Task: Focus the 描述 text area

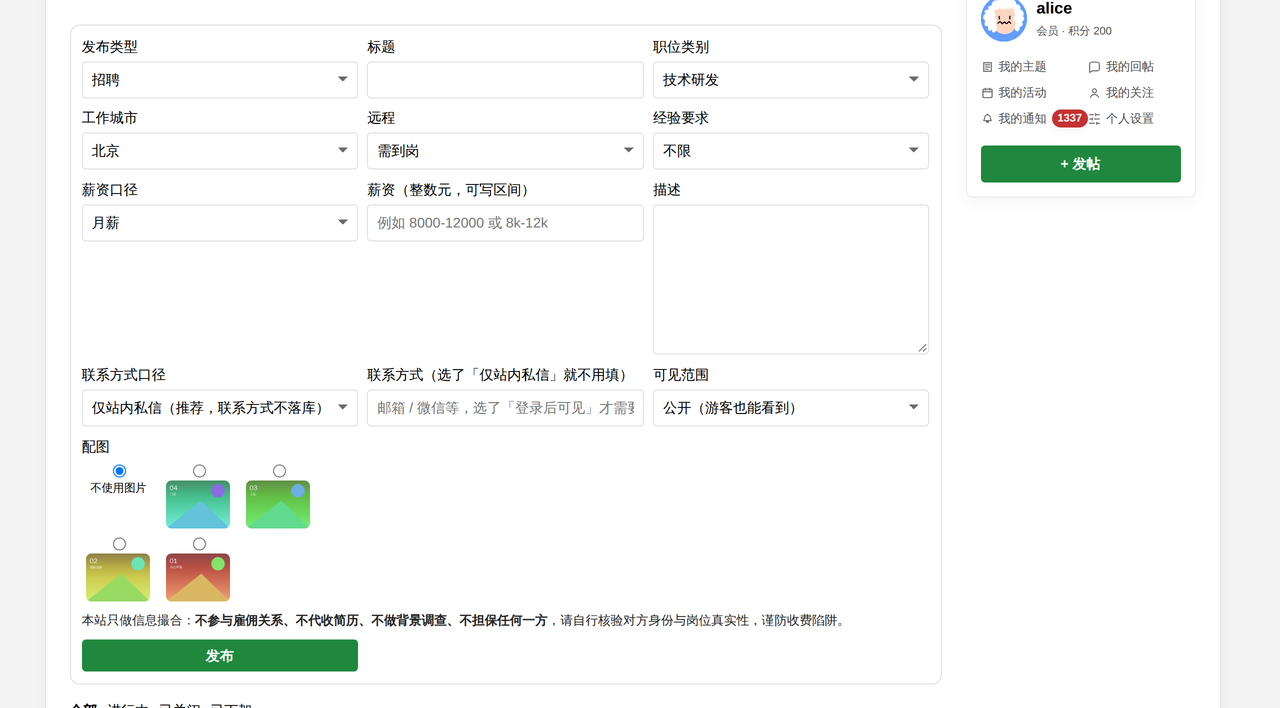Action: [791, 280]
